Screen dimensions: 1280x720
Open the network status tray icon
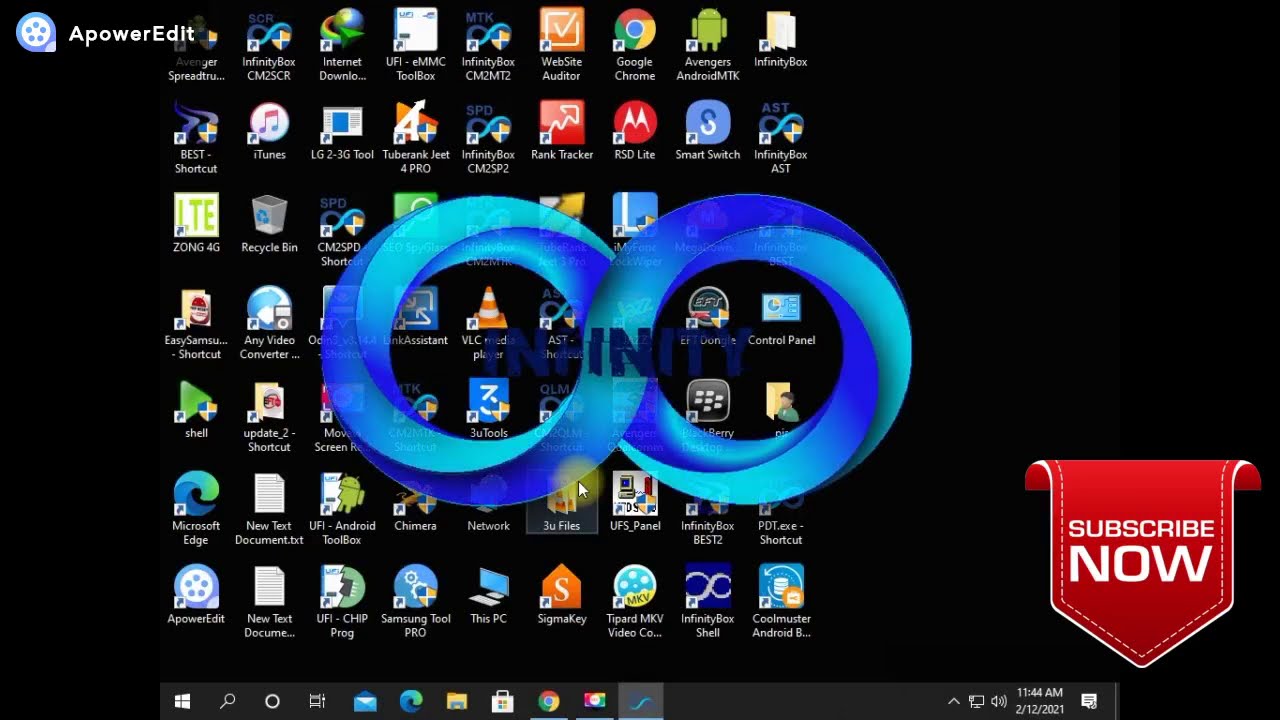click(976, 701)
